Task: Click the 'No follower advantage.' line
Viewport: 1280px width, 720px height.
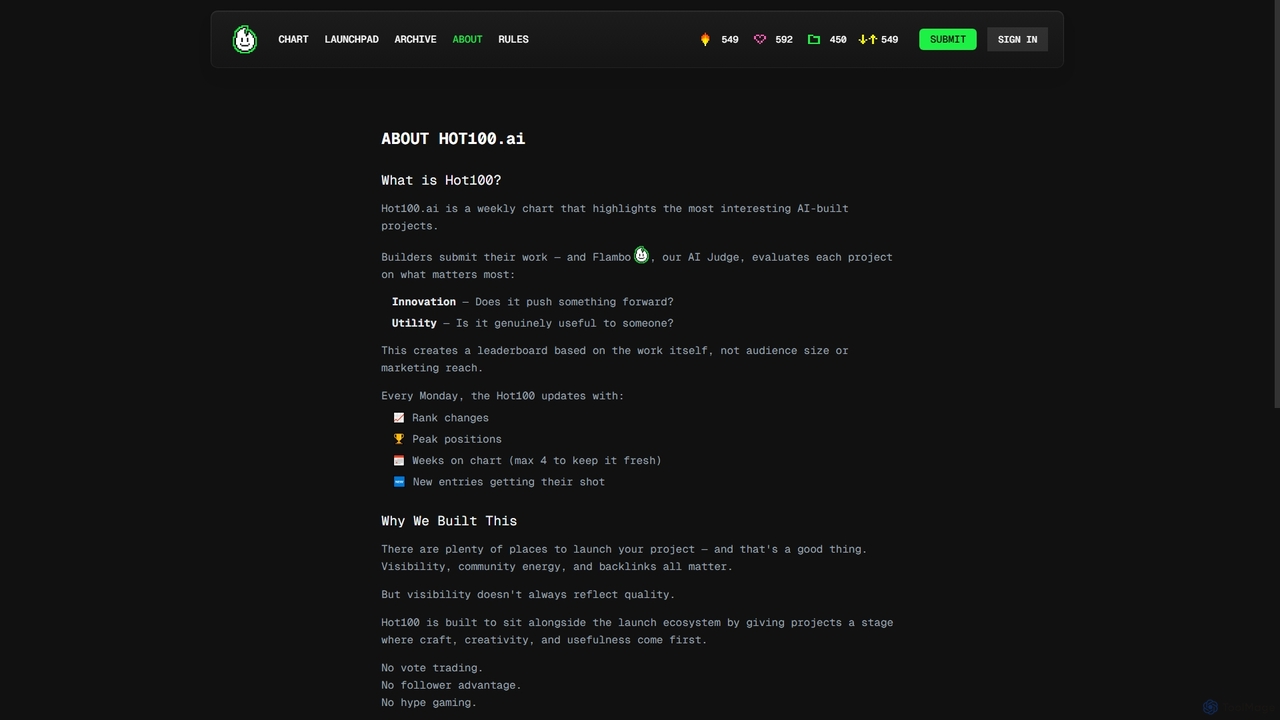Action: pos(451,685)
